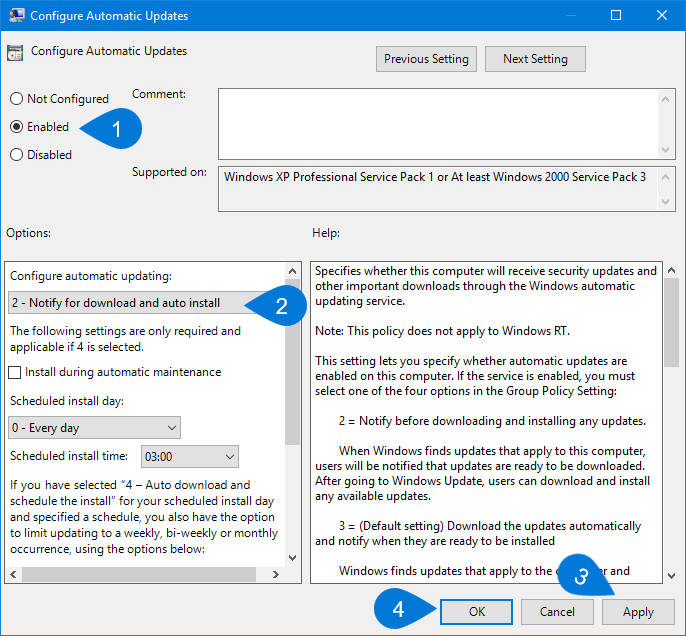
Task: Click the Supported on scroll up arrow
Action: pos(665,177)
